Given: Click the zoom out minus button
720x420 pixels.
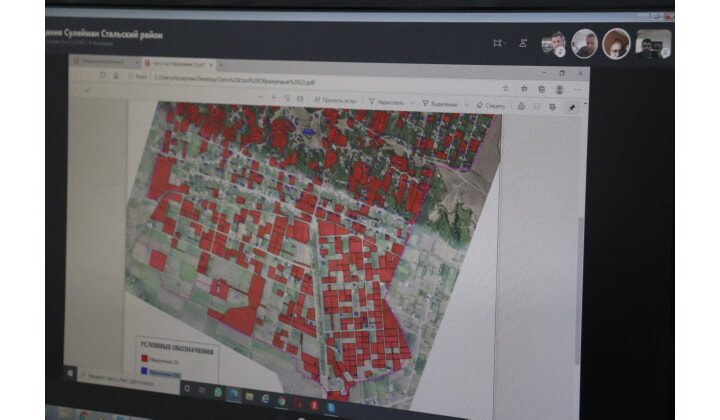Looking at the screenshot, I should (x=258, y=98).
